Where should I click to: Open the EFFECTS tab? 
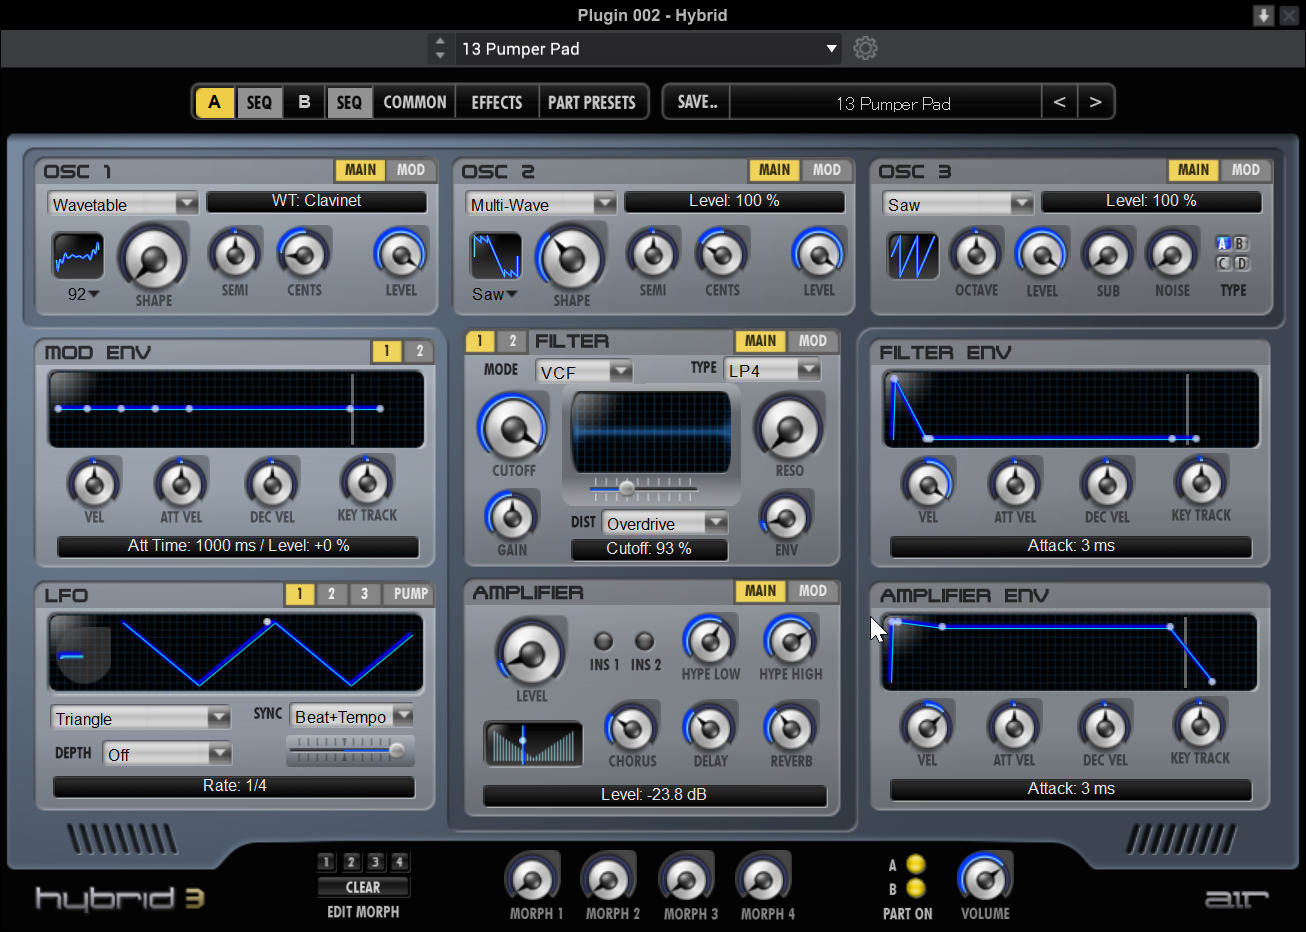tap(497, 102)
